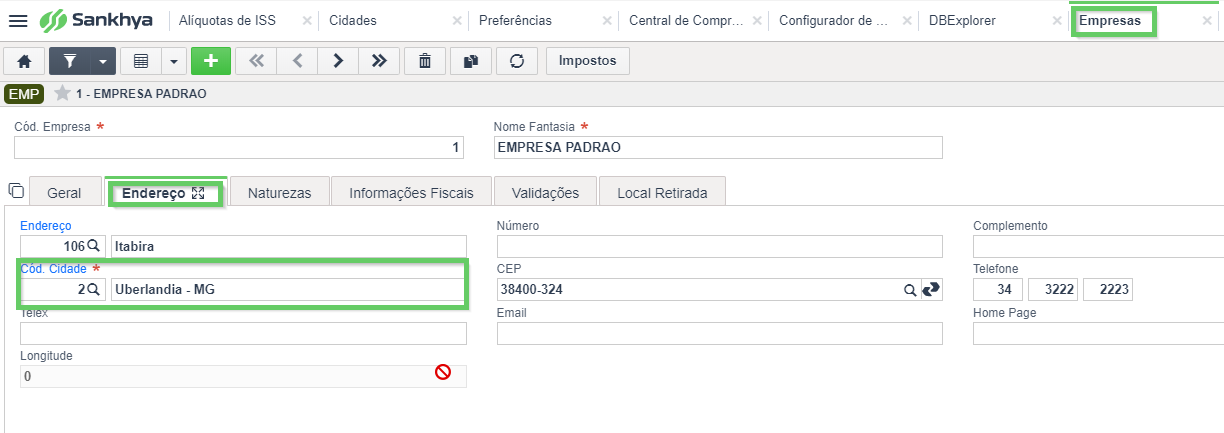
Task: Search Endereço code with magnifier
Action: pyautogui.click(x=94, y=246)
